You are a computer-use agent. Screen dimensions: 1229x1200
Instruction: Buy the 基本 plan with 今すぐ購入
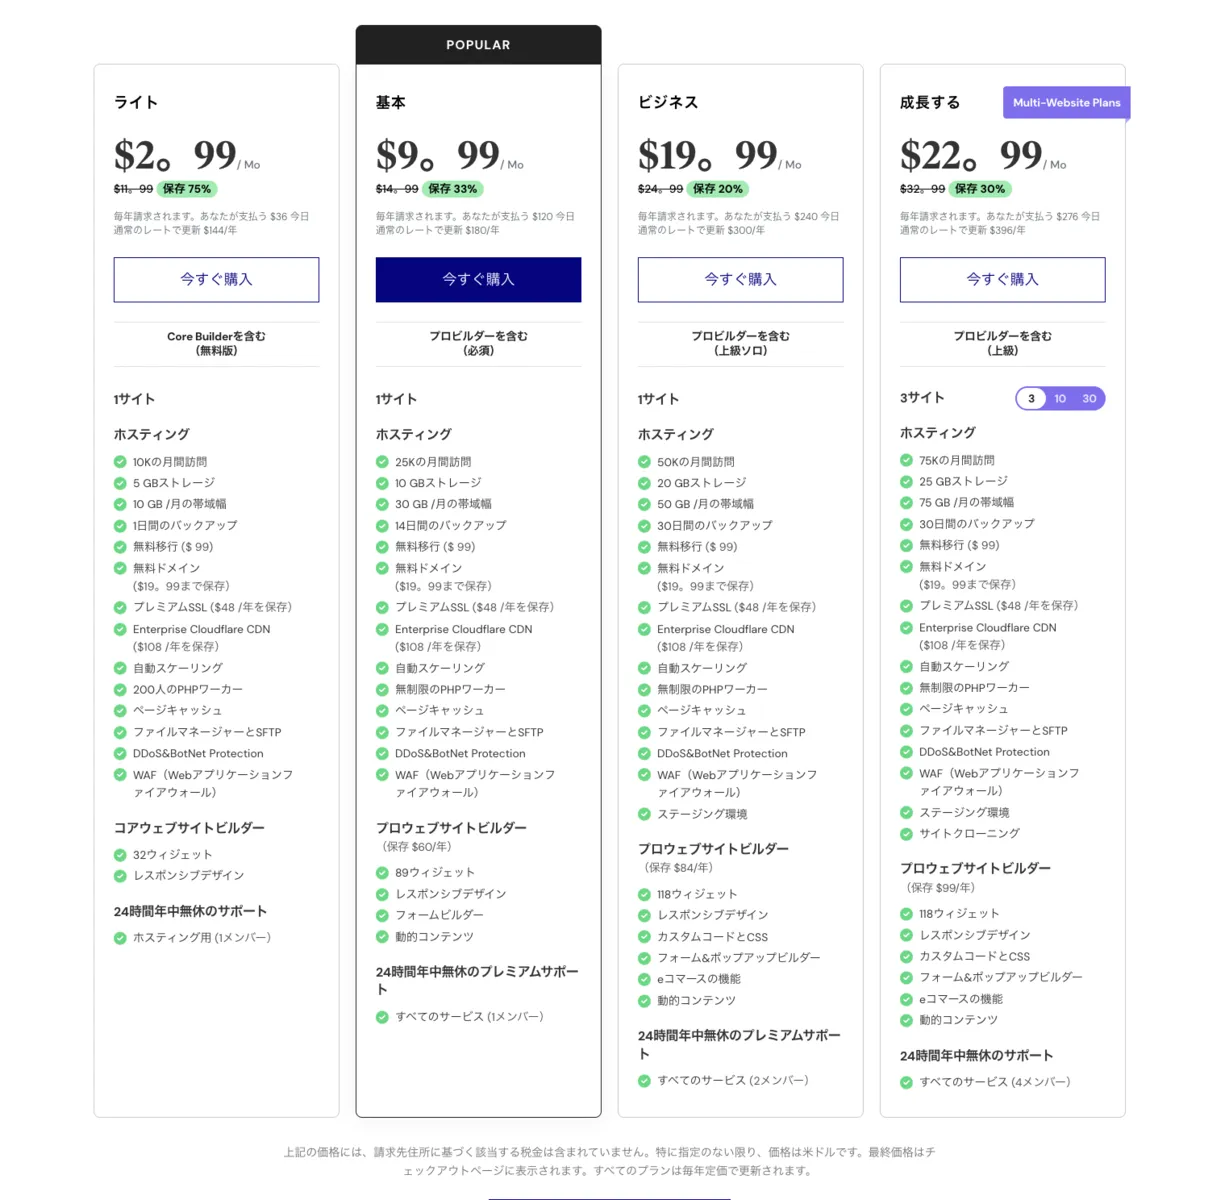tap(478, 280)
